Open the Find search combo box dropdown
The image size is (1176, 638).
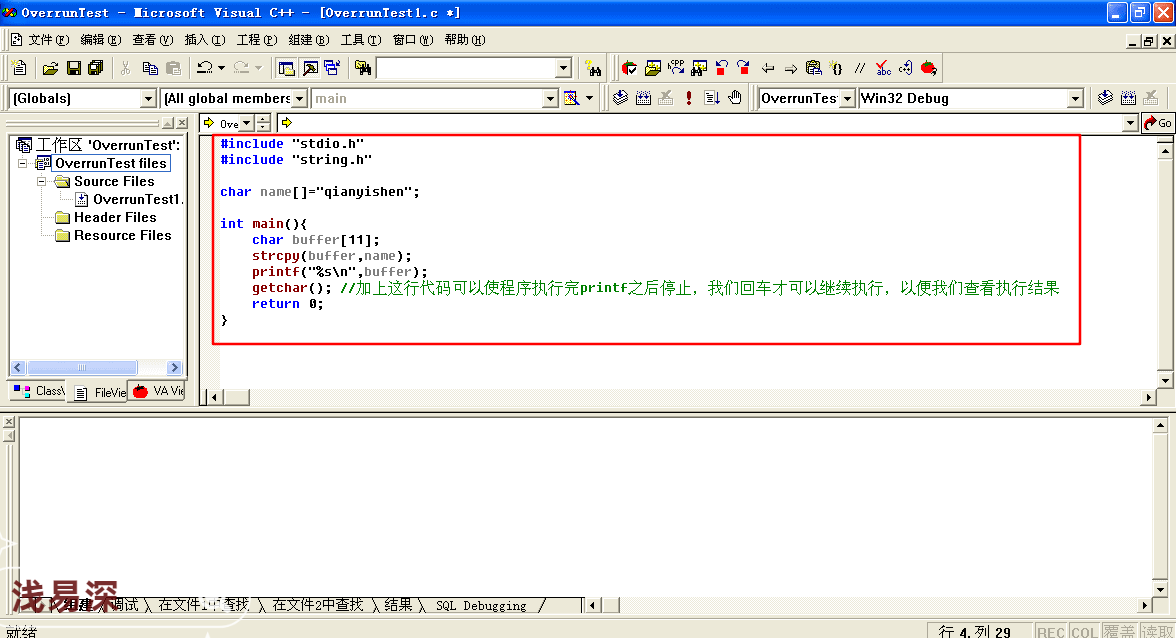coord(564,68)
